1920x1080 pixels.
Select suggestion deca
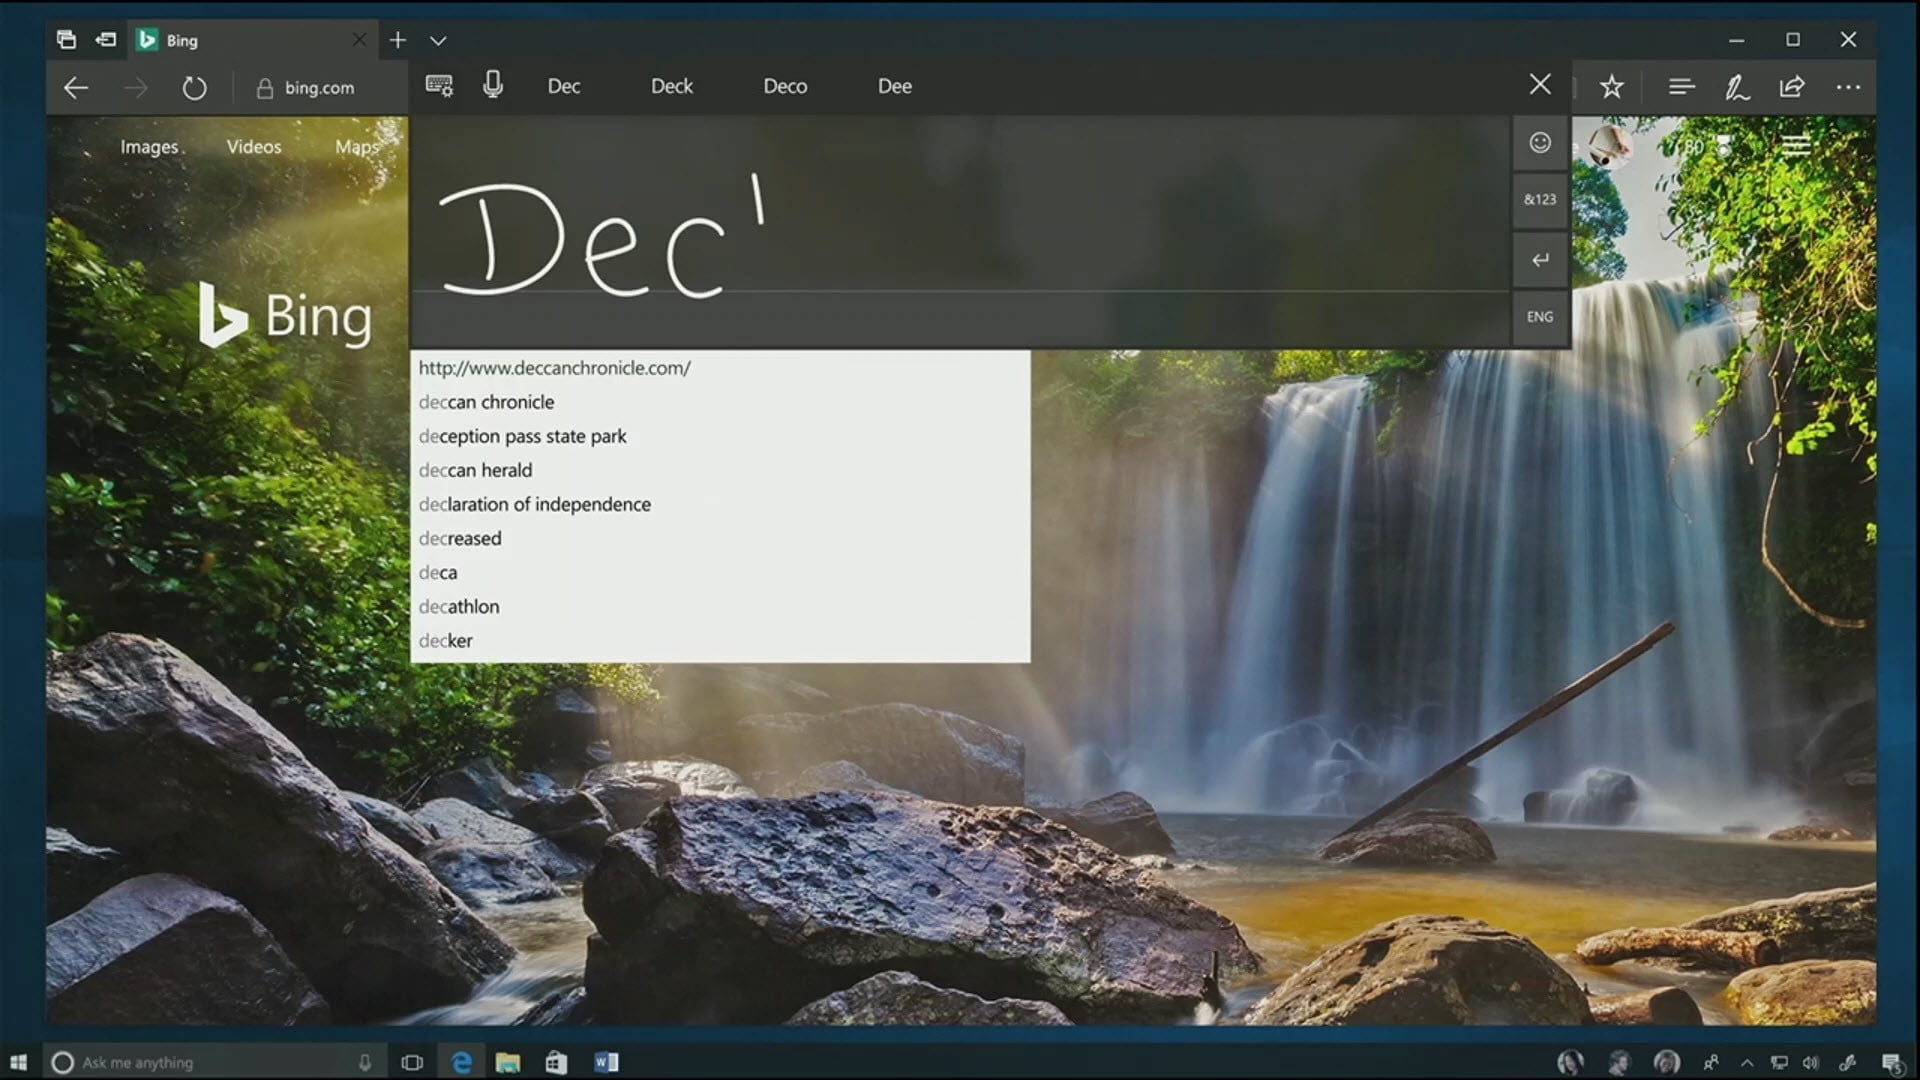click(720, 572)
